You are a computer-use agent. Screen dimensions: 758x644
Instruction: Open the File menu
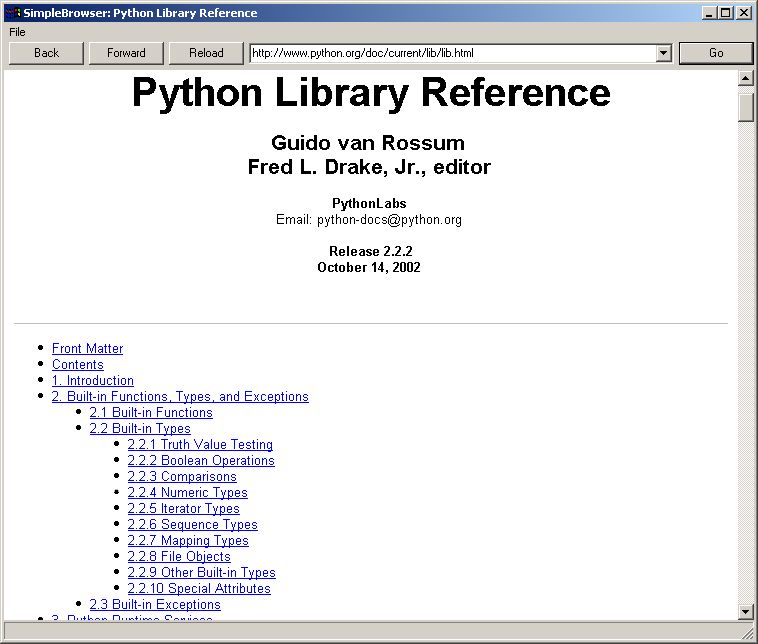point(17,32)
